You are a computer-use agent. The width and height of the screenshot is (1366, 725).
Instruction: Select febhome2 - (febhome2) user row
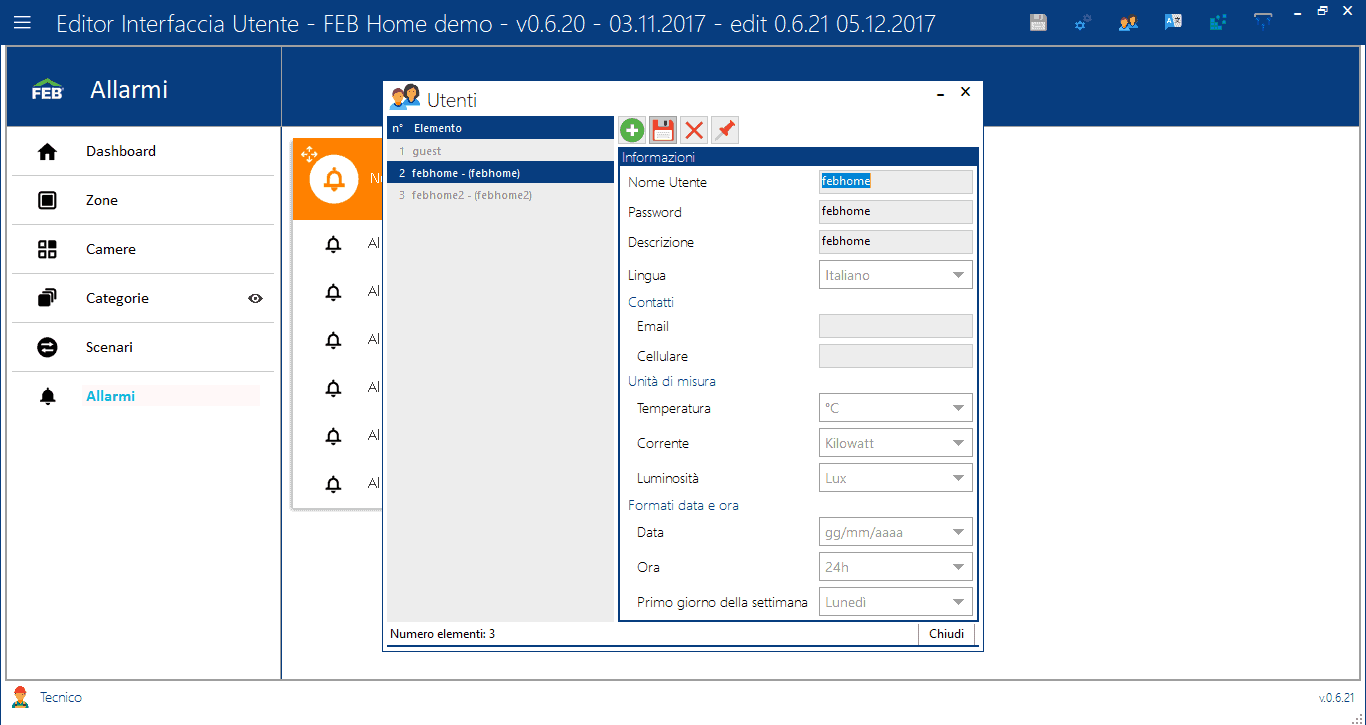click(500, 195)
